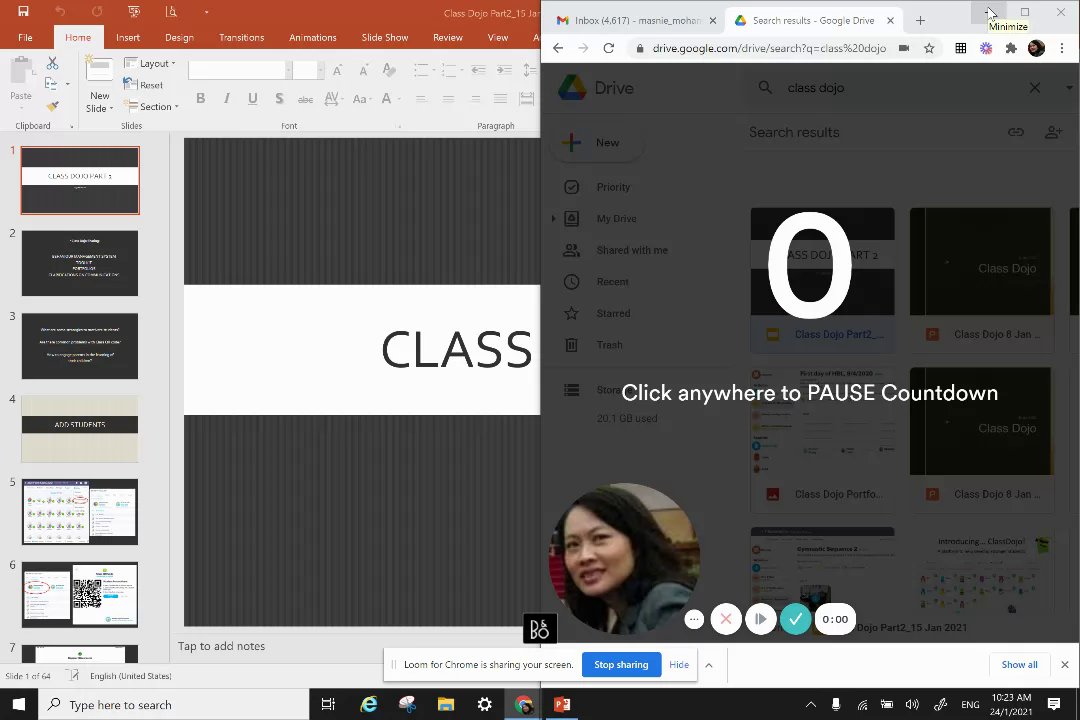Click the Save icon in PowerPoint title bar
Viewport: 1080px width, 720px height.
point(23,11)
